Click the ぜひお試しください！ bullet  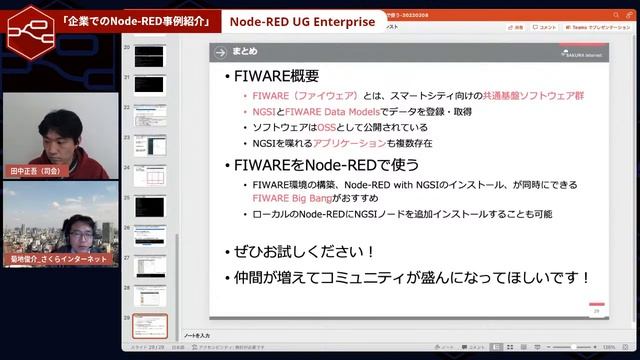pyautogui.click(x=304, y=252)
